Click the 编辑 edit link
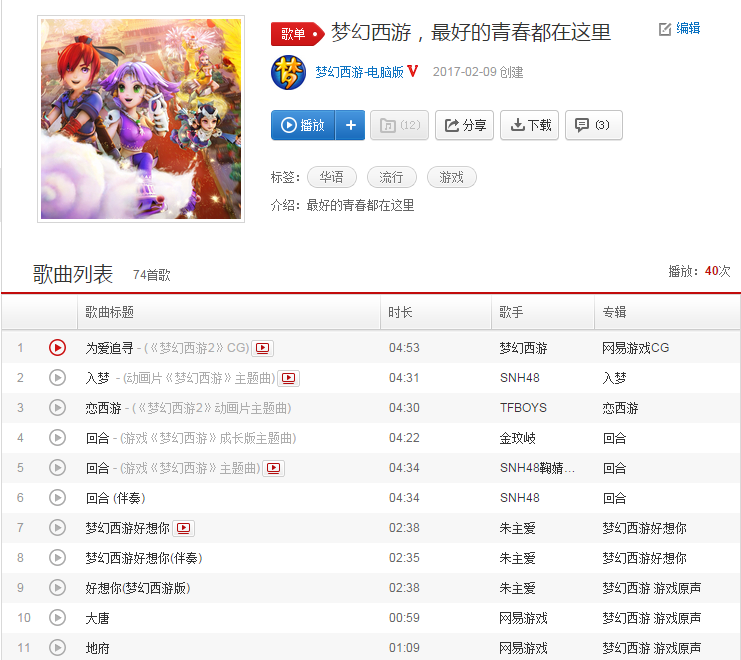 pos(680,29)
